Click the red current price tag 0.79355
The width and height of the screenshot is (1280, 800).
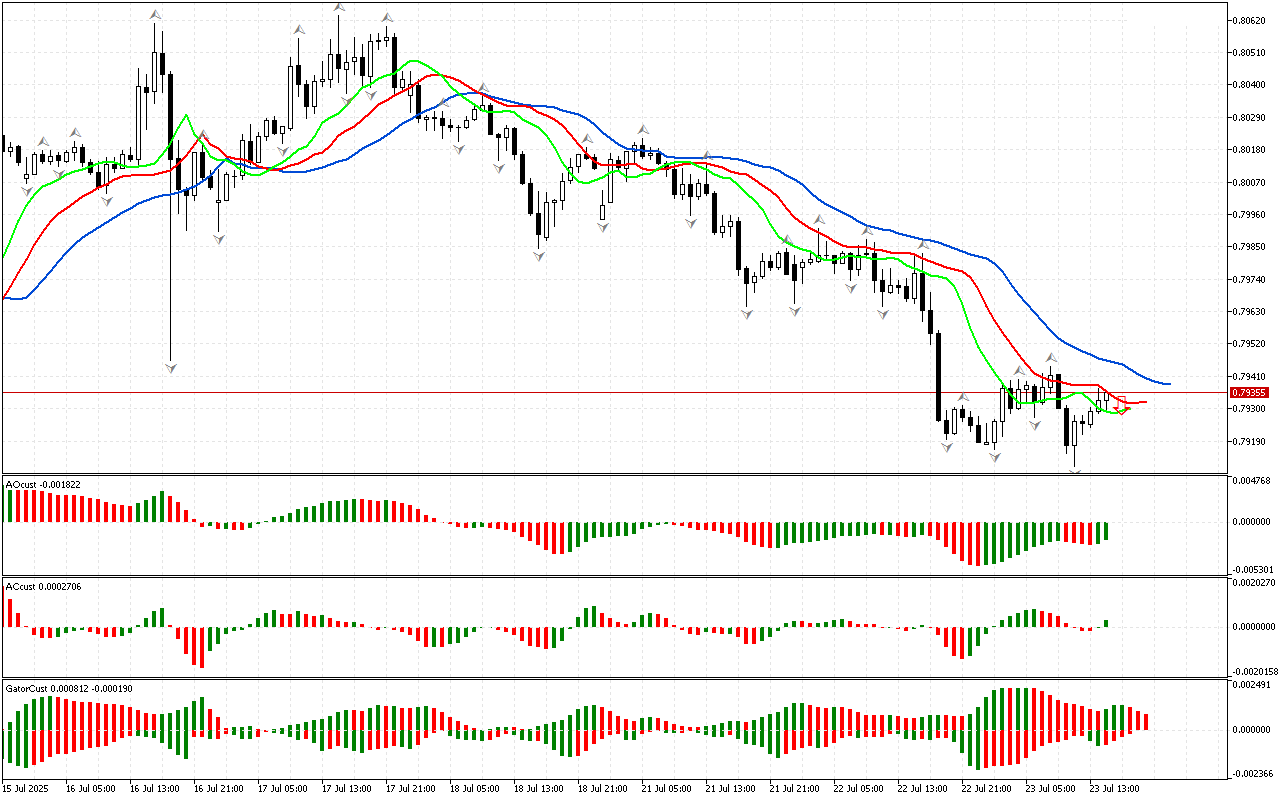(x=1250, y=393)
